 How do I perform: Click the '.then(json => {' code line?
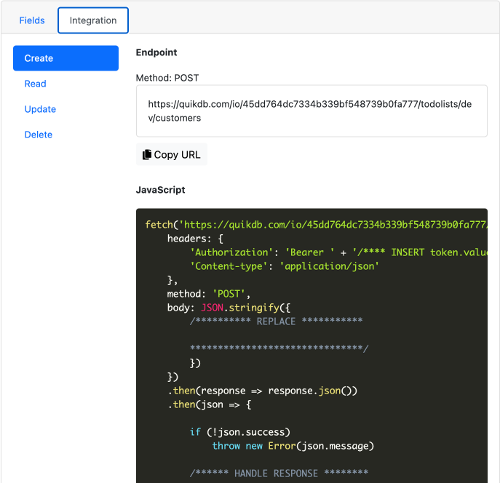coord(209,405)
